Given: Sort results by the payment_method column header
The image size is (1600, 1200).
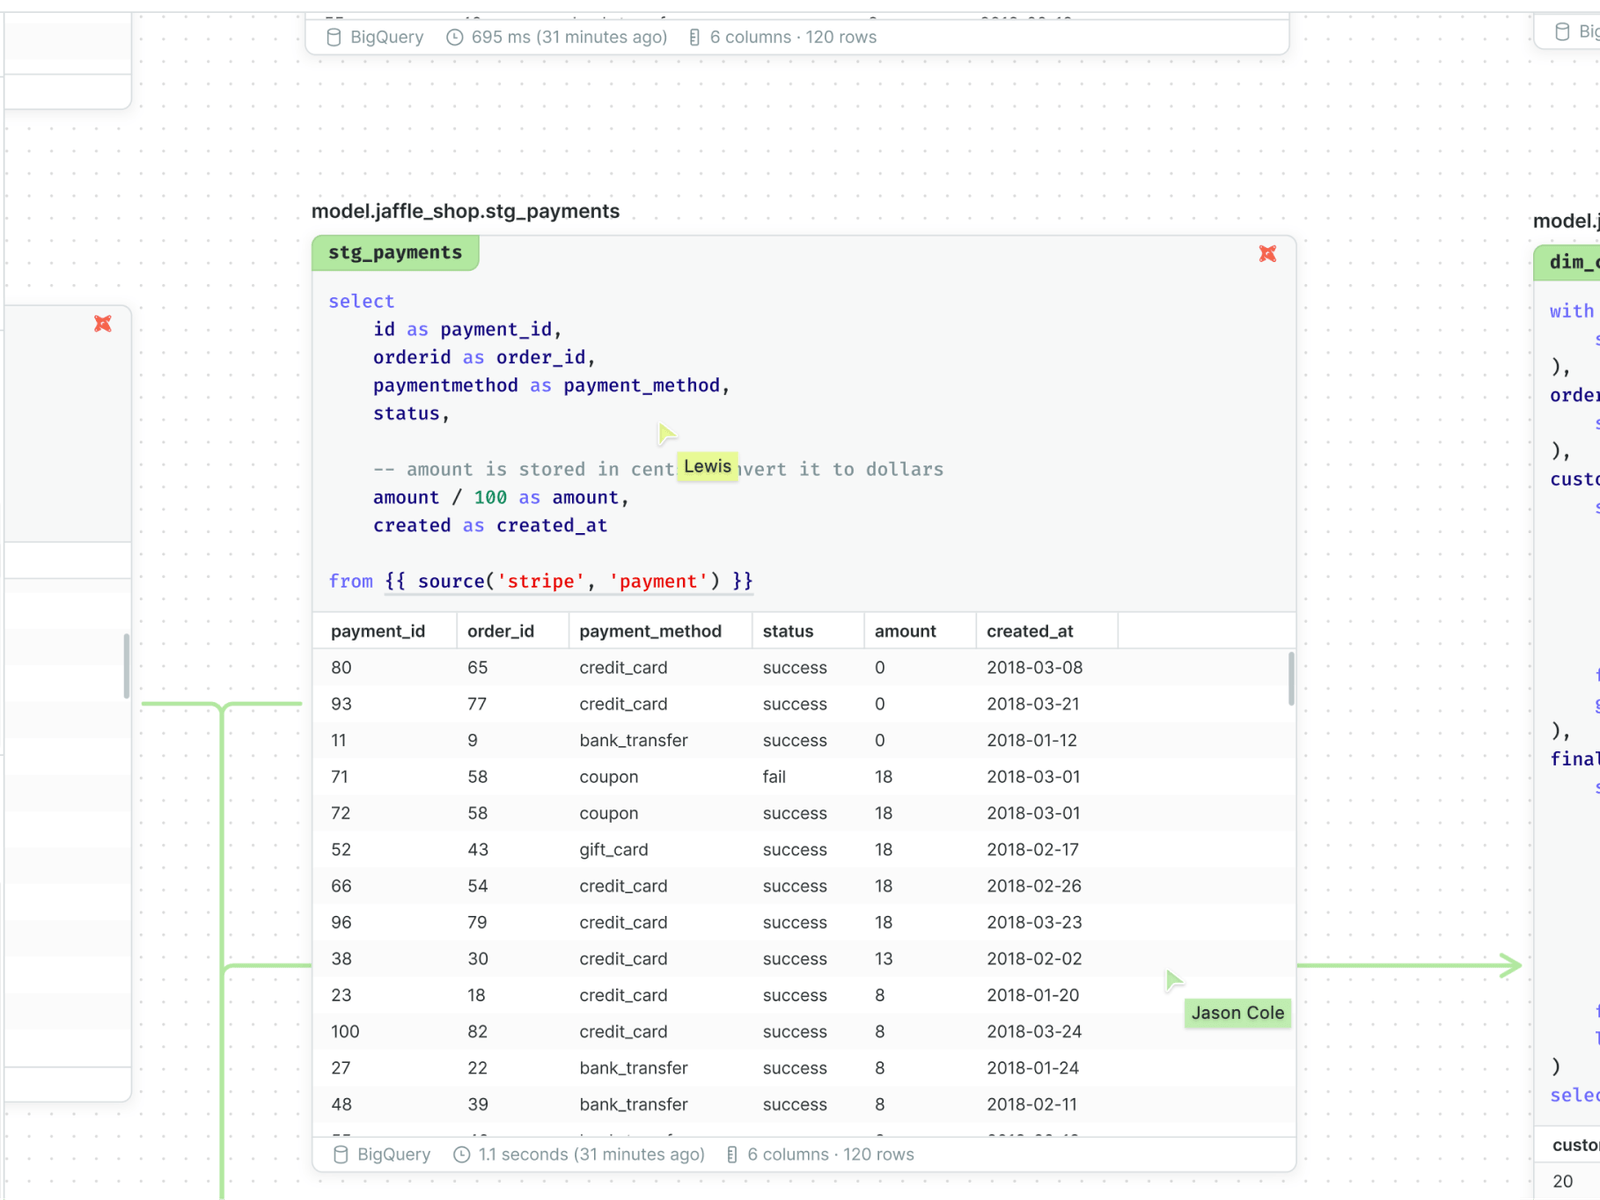Looking at the screenshot, I should 650,630.
